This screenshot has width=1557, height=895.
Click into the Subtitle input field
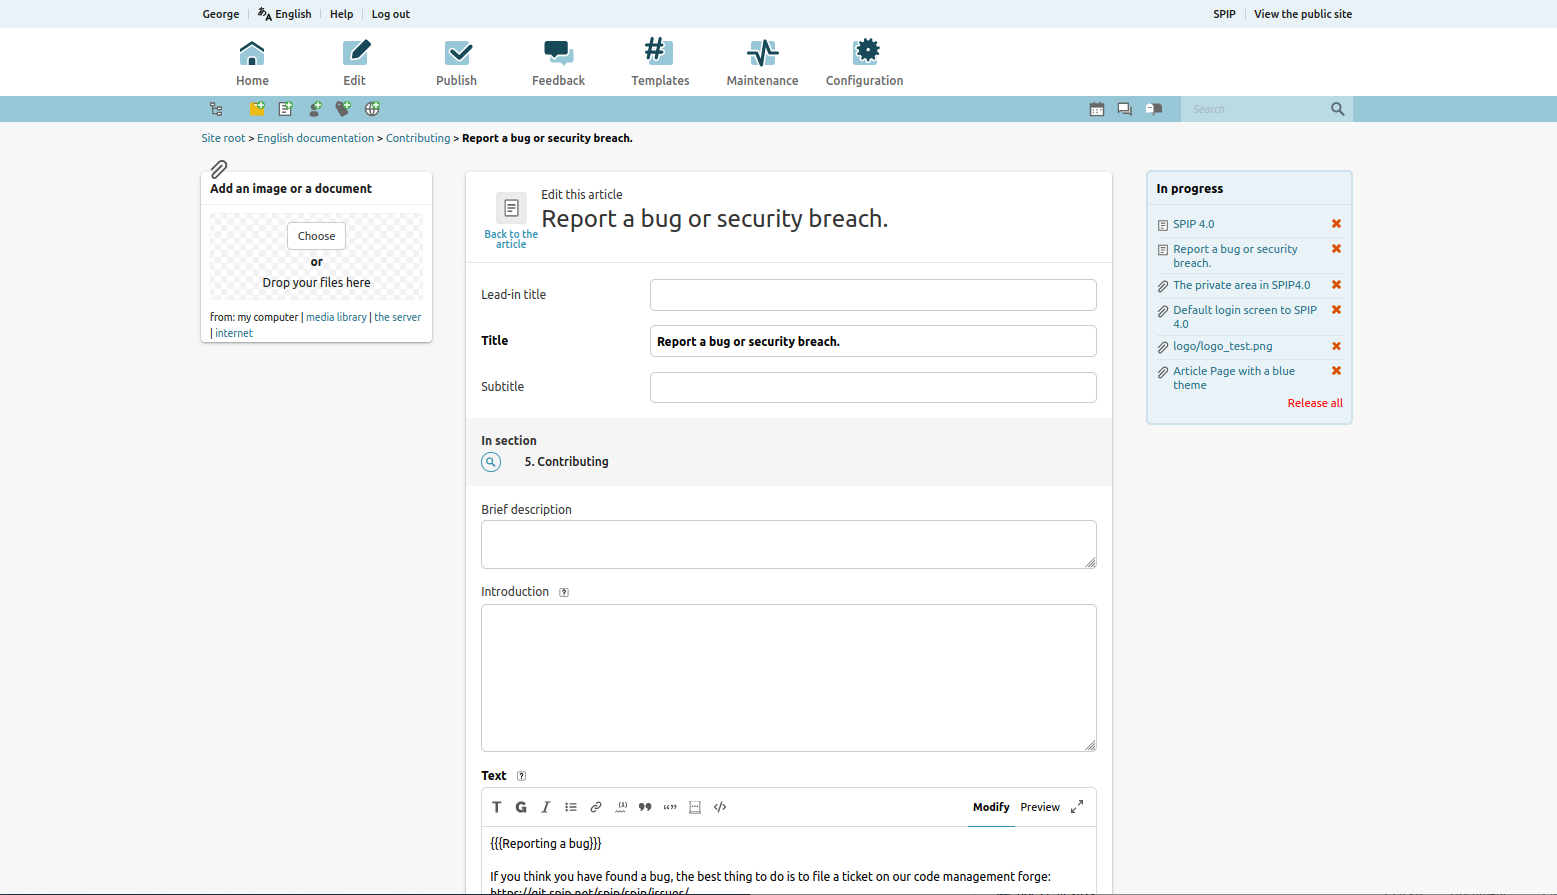click(873, 387)
